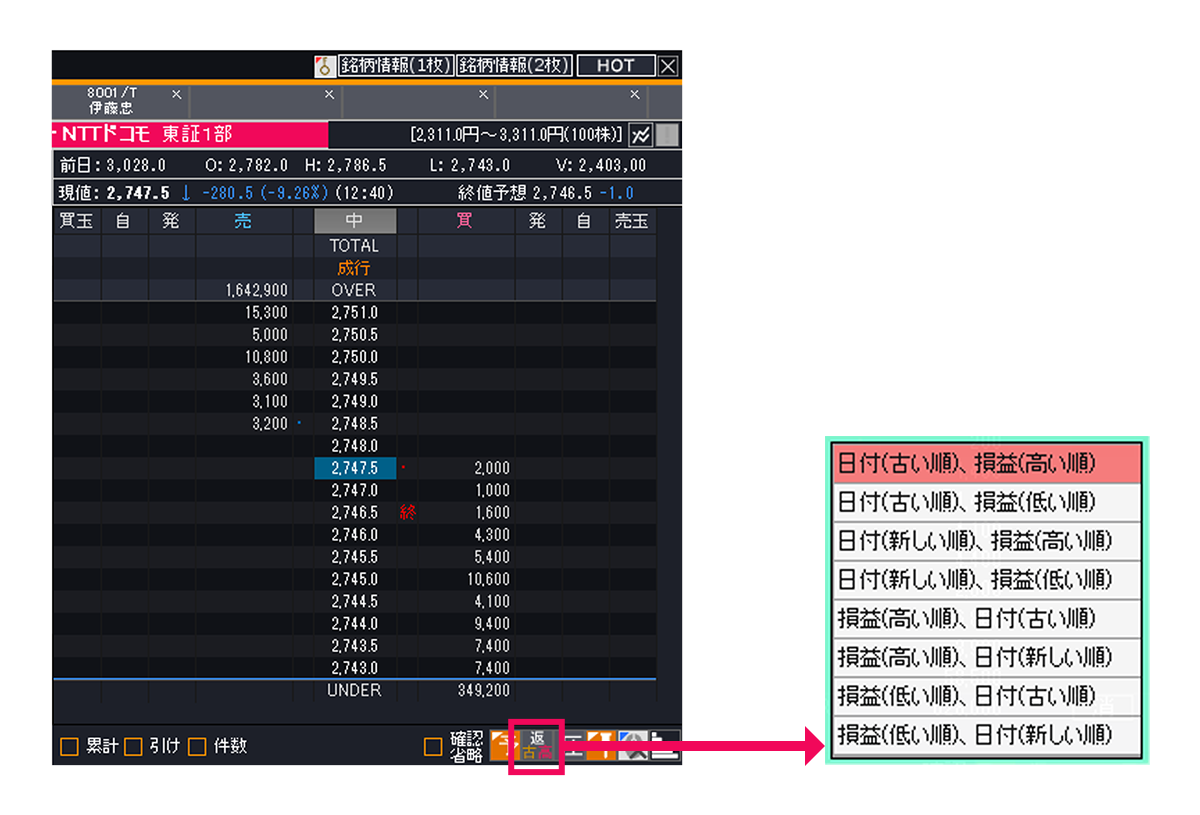Click price 2,746.0 in the board
Viewport: 1200px width, 815px height.
click(354, 535)
